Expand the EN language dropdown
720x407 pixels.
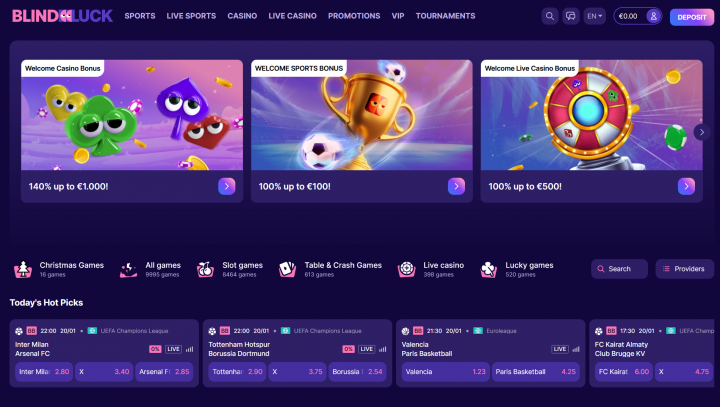(595, 17)
